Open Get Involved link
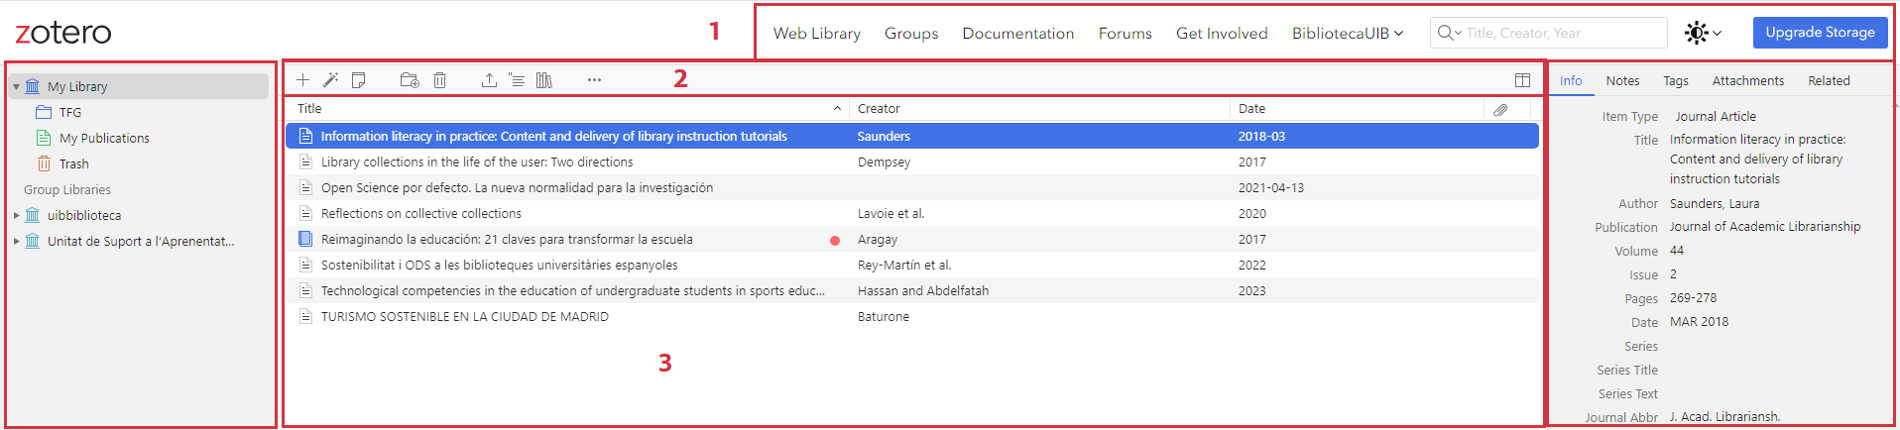The image size is (1900, 430). coord(1222,33)
